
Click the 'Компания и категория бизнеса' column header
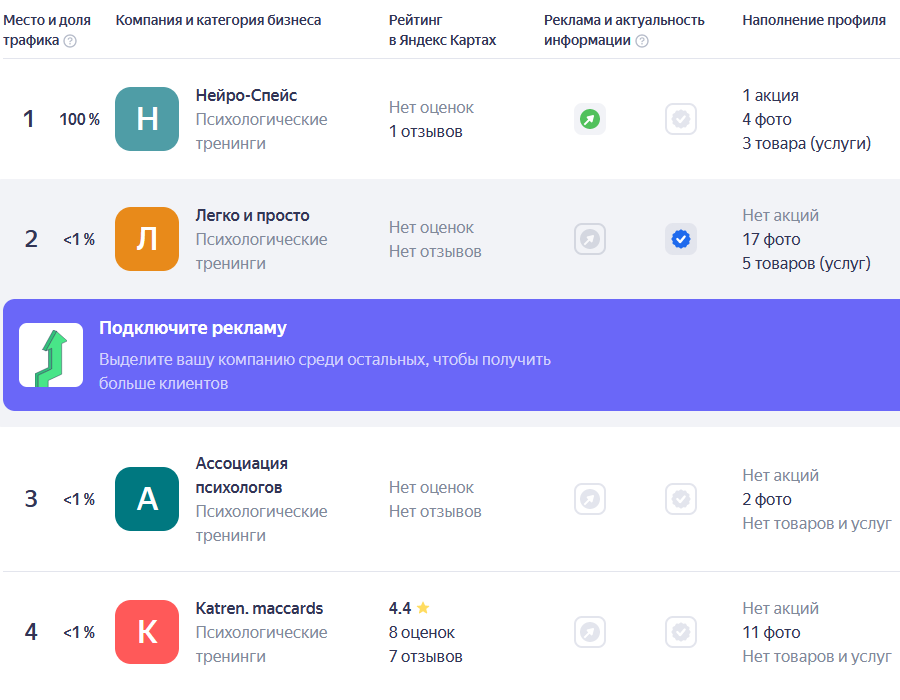[x=218, y=20]
